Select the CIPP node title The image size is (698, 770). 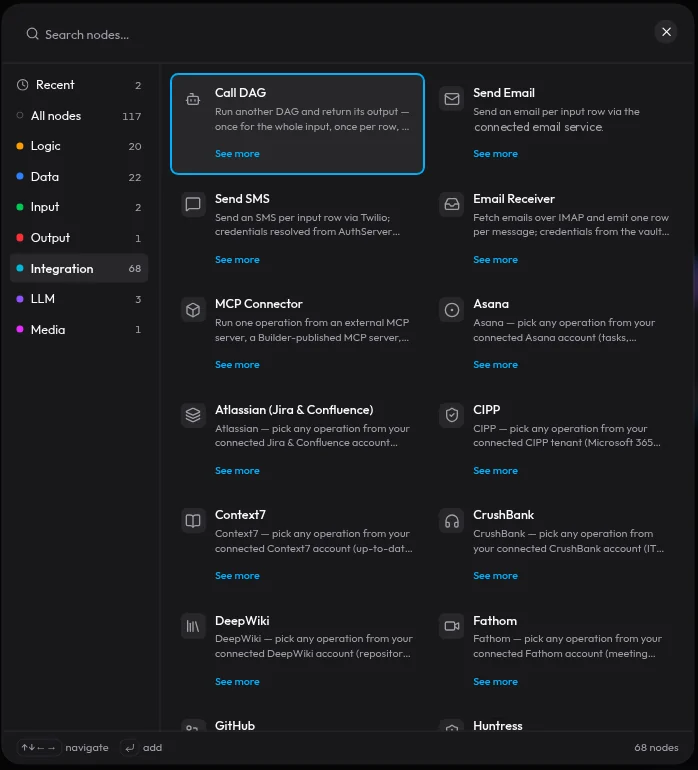(486, 410)
